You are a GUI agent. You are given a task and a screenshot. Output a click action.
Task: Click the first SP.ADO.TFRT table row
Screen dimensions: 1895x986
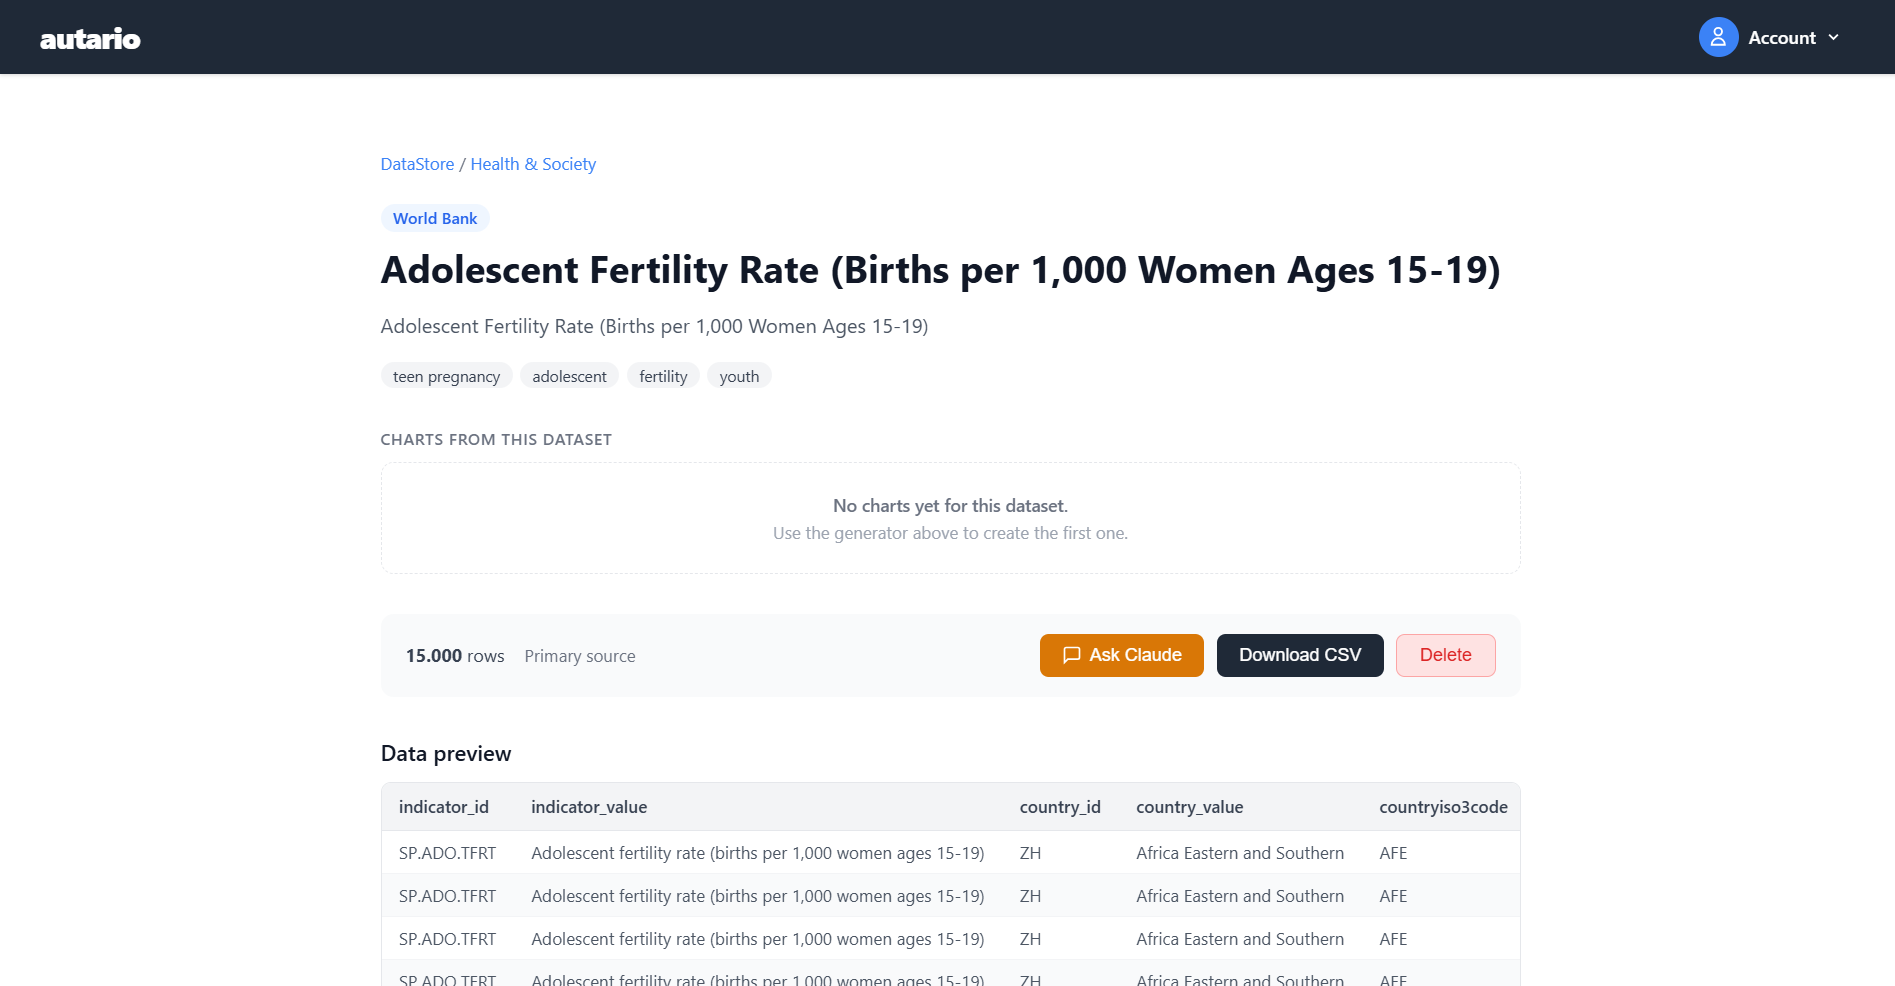coord(950,853)
